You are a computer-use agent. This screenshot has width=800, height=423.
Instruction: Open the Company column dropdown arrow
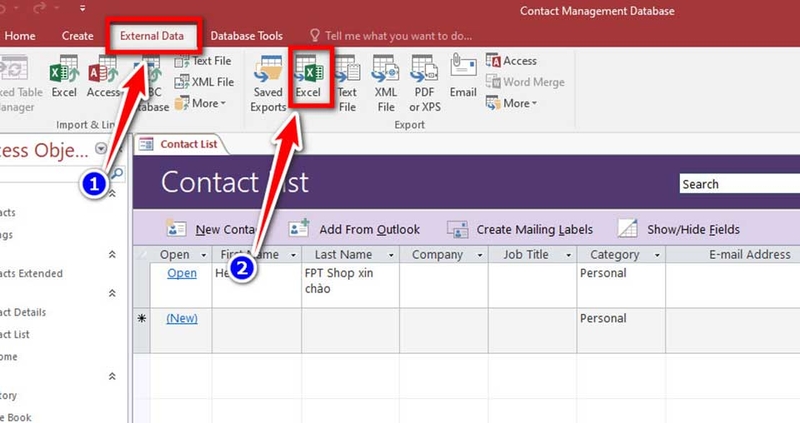(x=480, y=255)
